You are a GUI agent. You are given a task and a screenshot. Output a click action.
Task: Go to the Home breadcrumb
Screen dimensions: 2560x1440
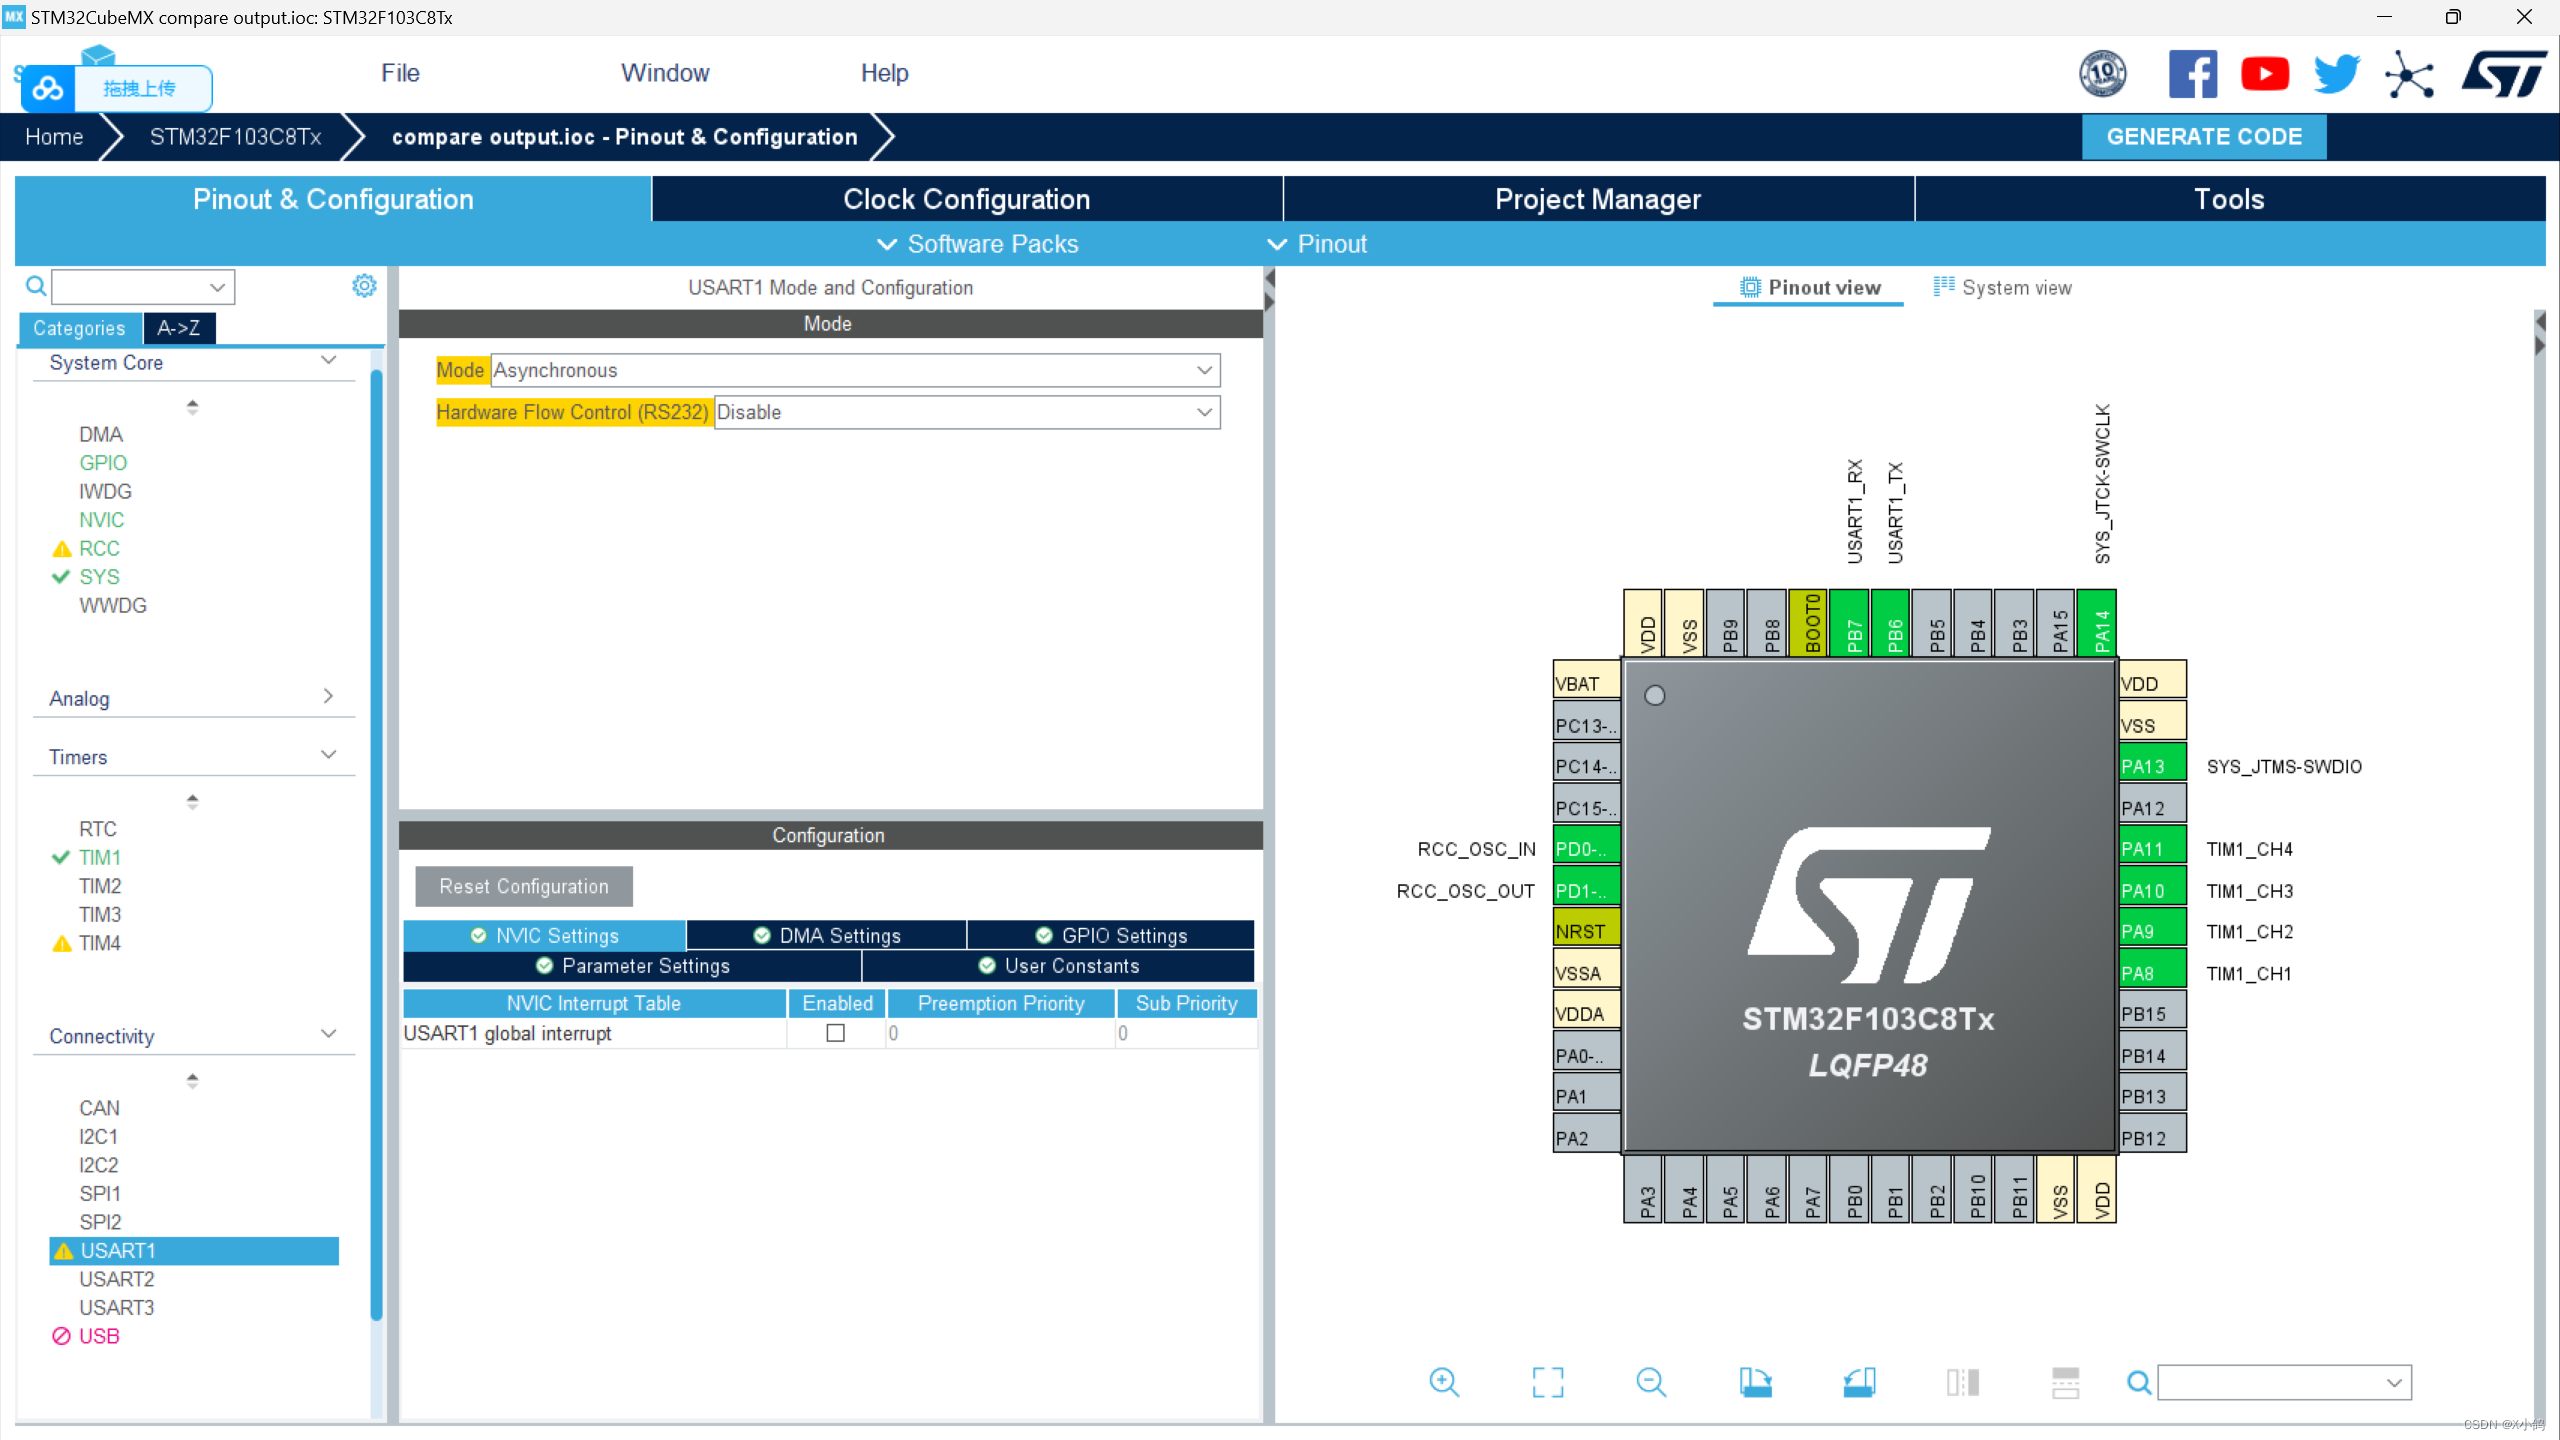pyautogui.click(x=54, y=137)
